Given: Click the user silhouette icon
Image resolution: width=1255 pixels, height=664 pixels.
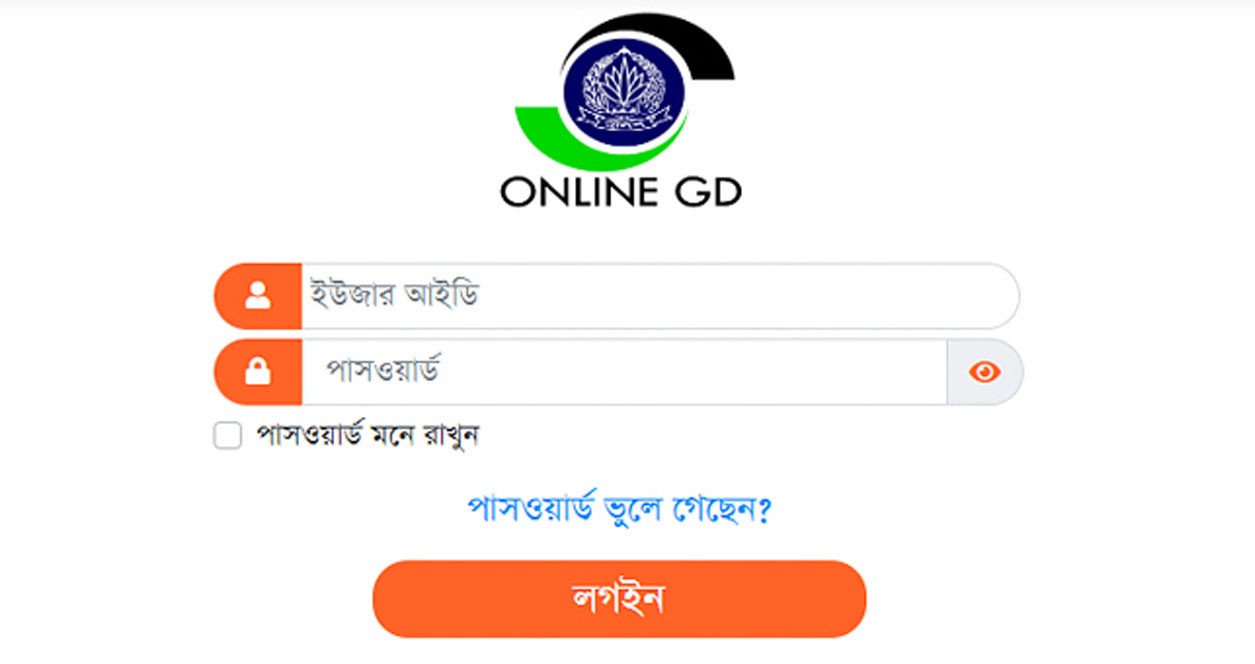Looking at the screenshot, I should [258, 295].
